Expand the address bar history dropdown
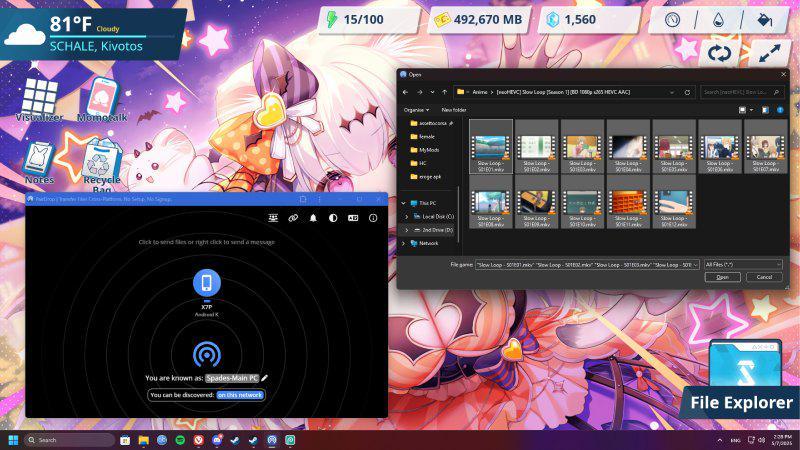This screenshot has height=450, width=800. [672, 92]
